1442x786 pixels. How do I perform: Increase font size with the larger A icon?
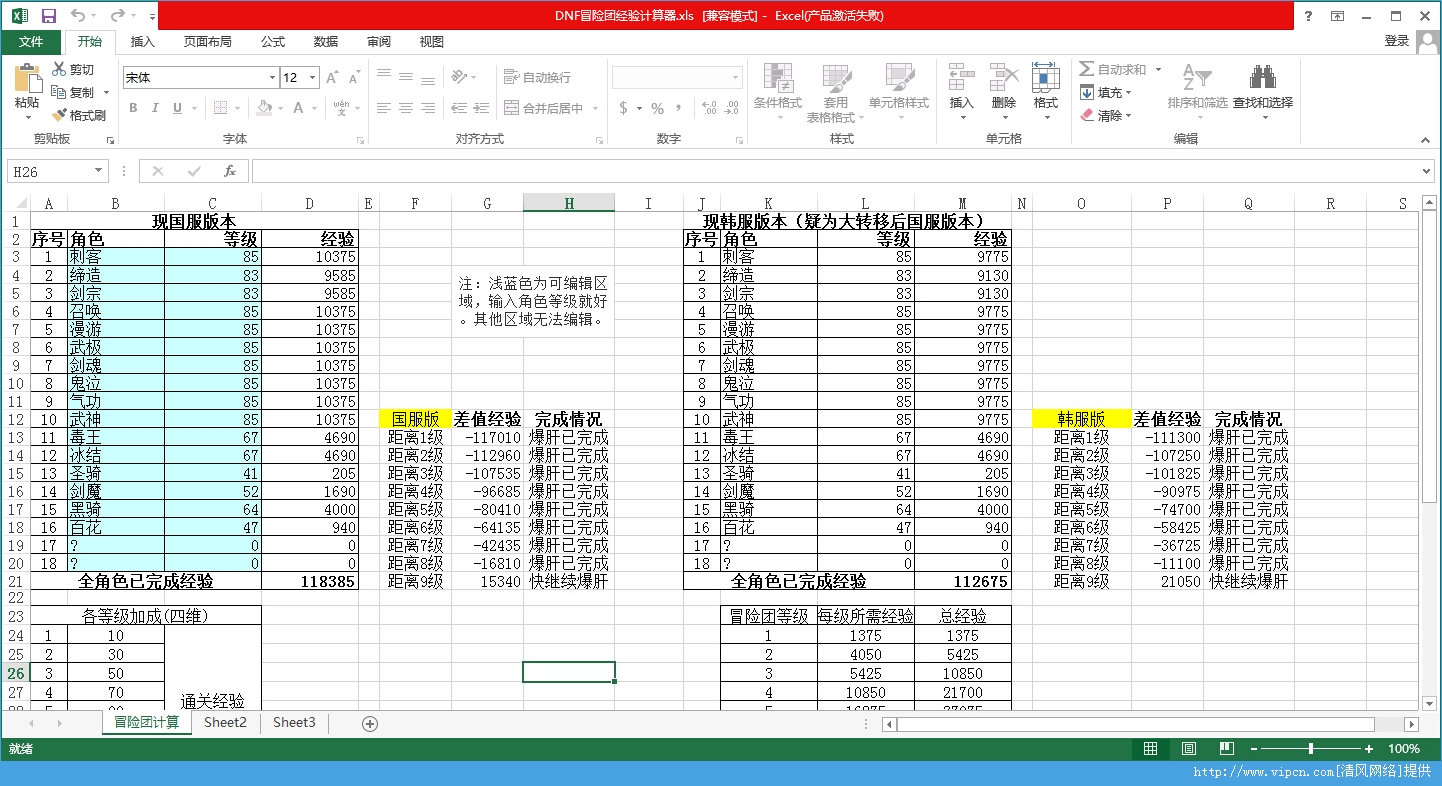332,78
